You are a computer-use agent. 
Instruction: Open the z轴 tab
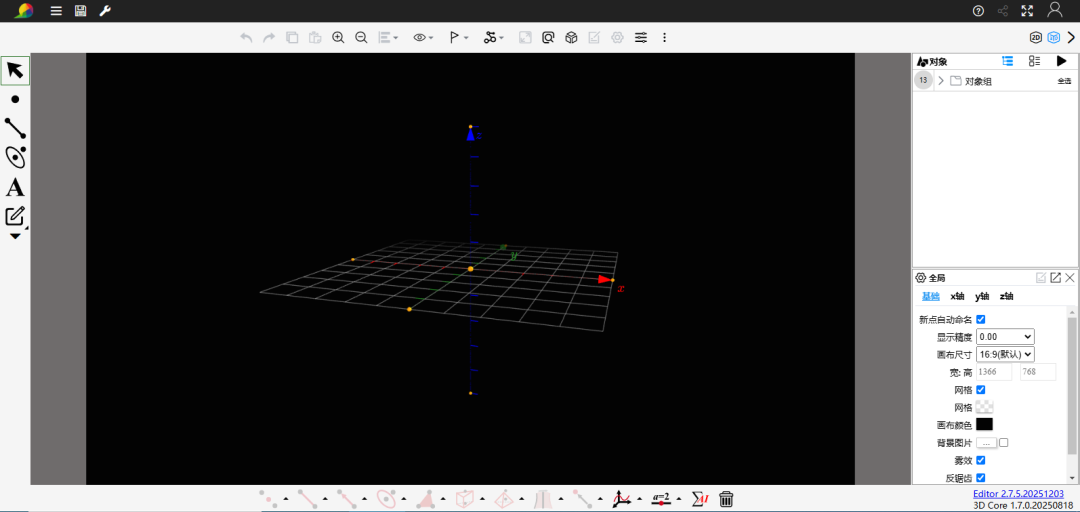pyautogui.click(x=1006, y=296)
